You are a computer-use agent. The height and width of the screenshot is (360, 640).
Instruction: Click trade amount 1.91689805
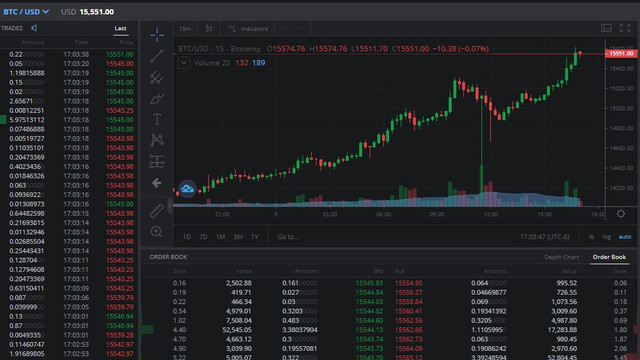pos(27,354)
